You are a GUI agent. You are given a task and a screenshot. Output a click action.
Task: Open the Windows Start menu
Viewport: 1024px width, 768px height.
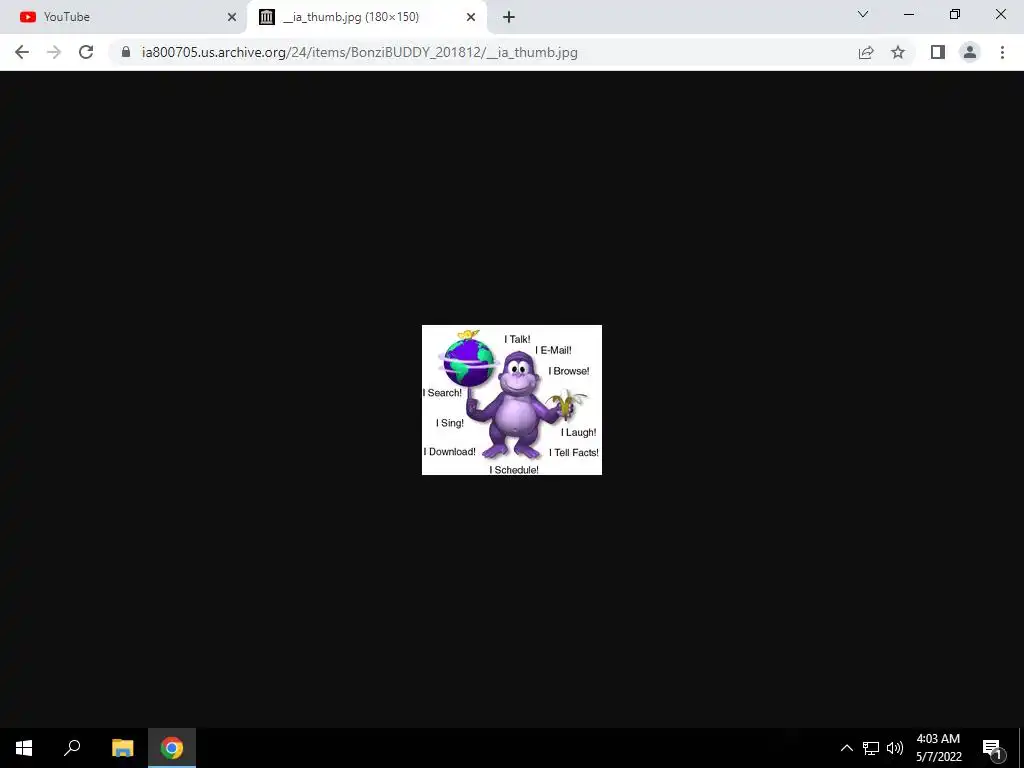coord(24,748)
